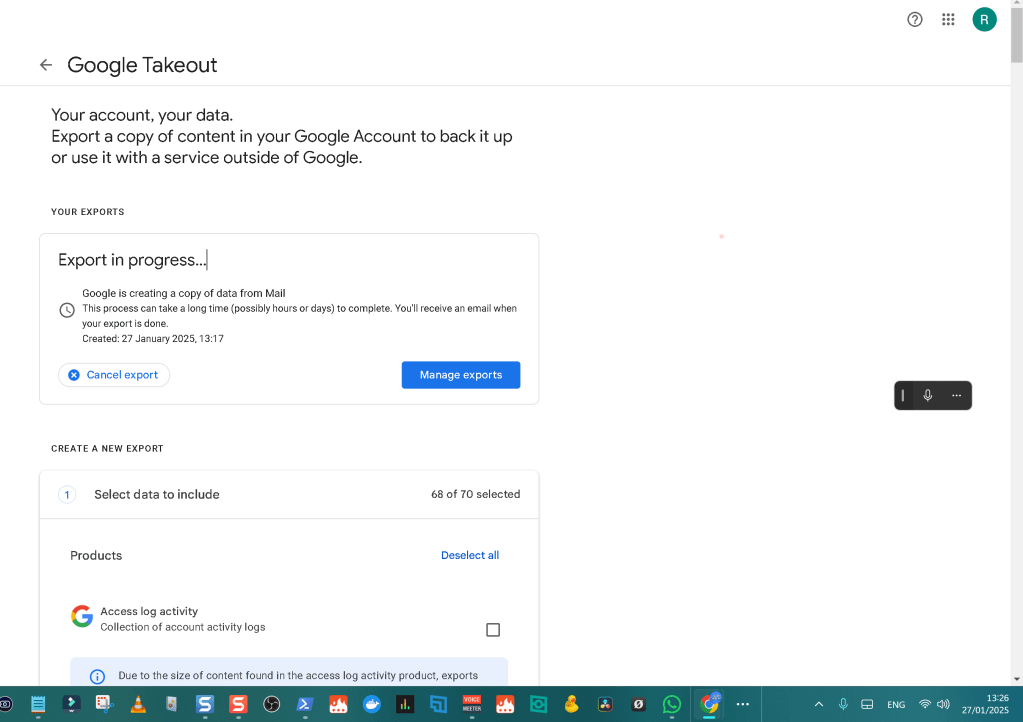Click the volume speaker tray icon
Viewport: 1023px width, 722px height.
(x=943, y=704)
